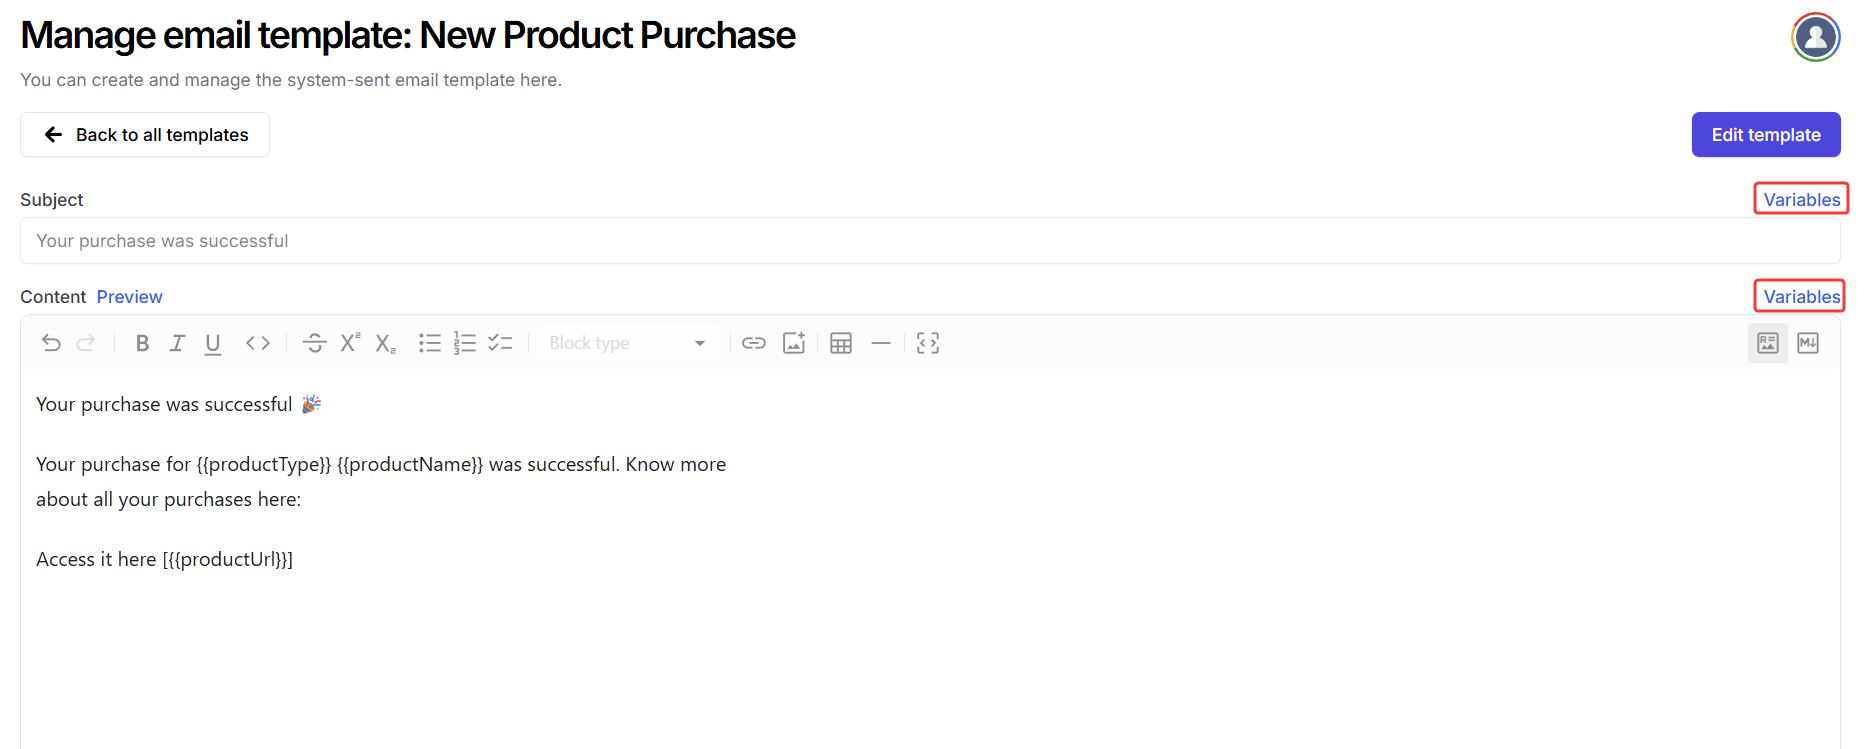Click the Subject input field

[929, 241]
